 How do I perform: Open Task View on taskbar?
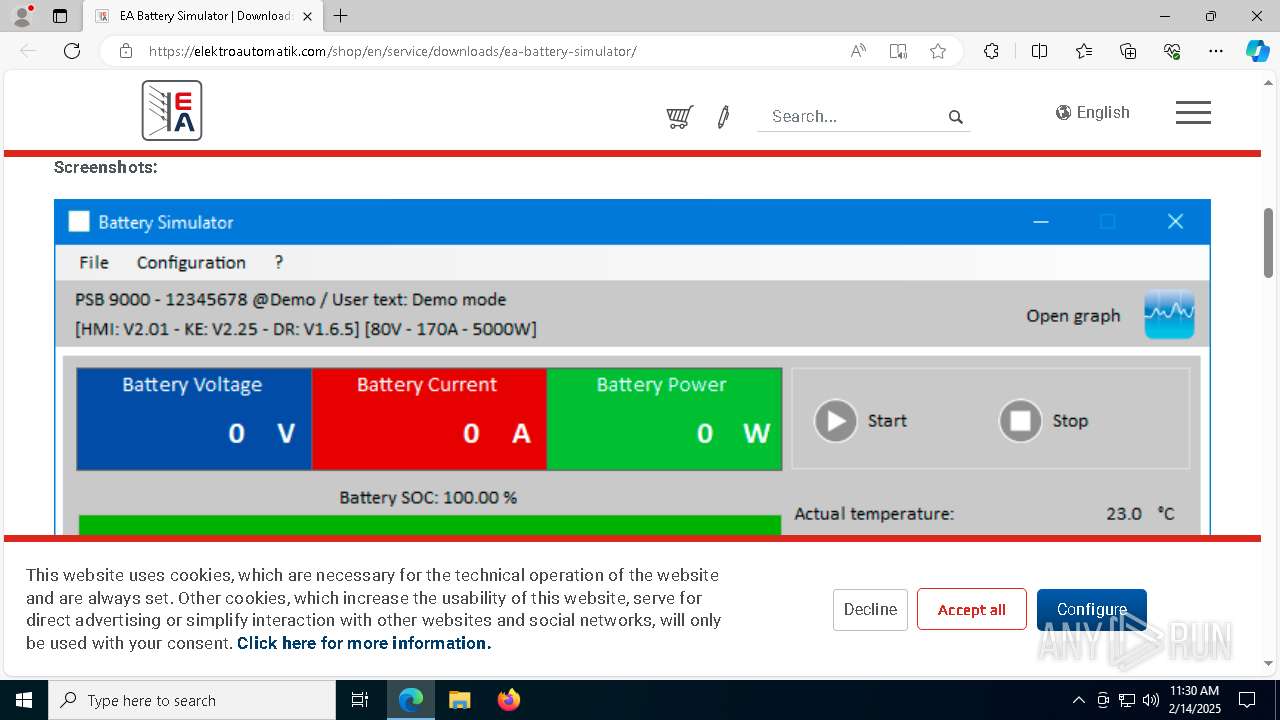tap(360, 700)
